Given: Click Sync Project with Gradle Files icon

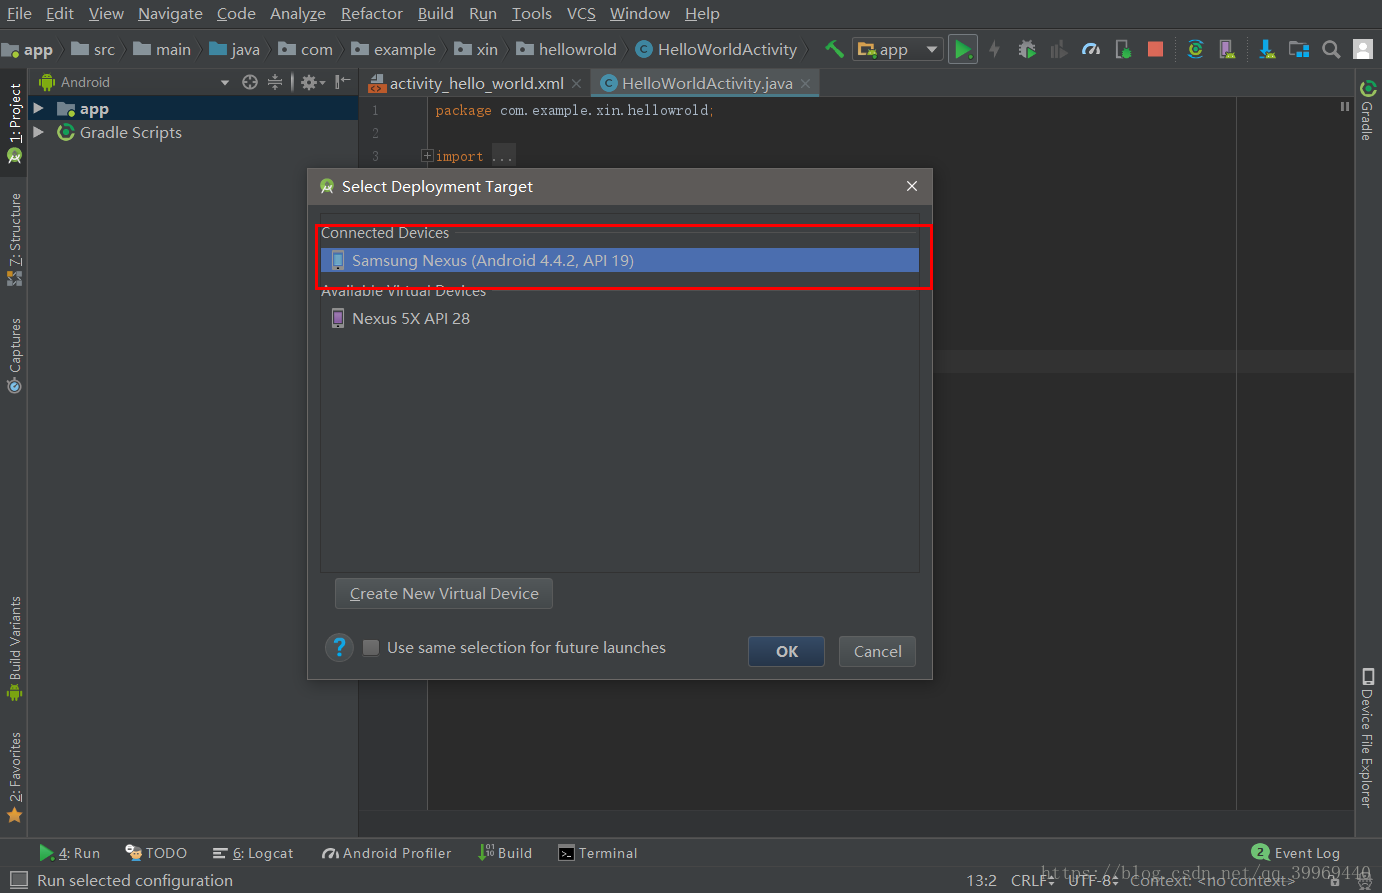Looking at the screenshot, I should coord(1195,49).
